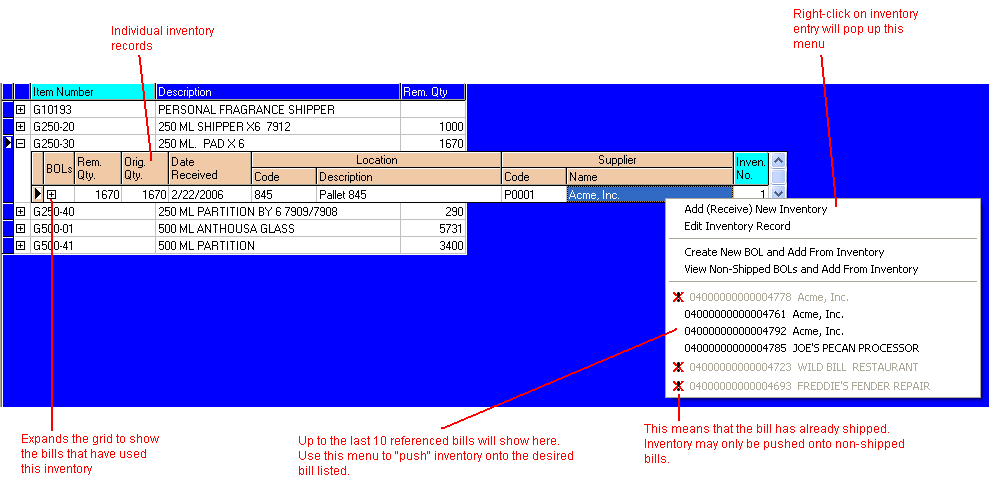This screenshot has width=989, height=502.
Task: Collapse the expanded G250-30 row
Action: click(x=21, y=144)
